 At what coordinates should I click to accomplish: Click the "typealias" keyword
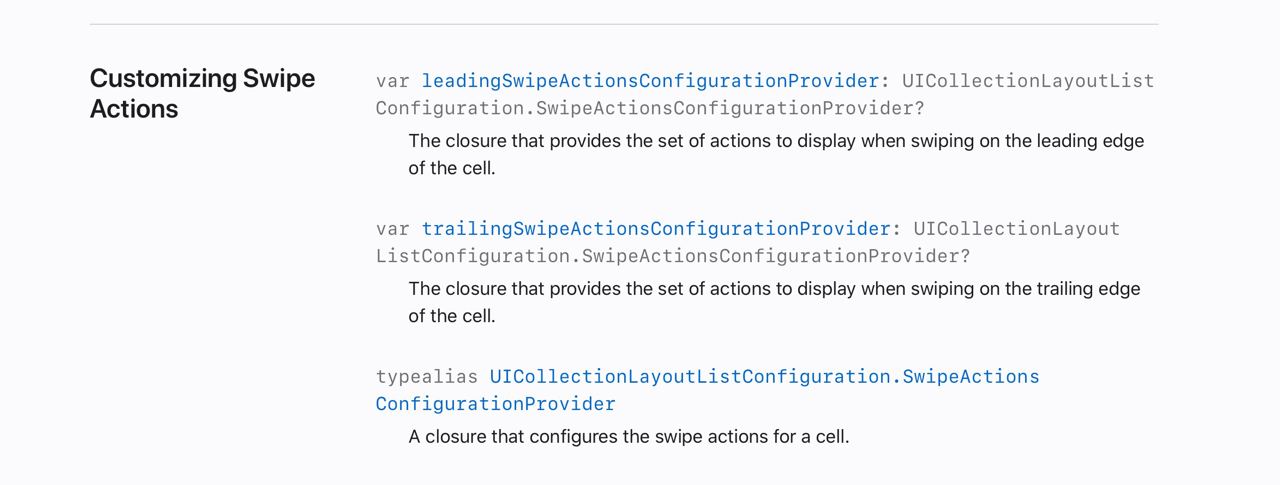click(427, 377)
